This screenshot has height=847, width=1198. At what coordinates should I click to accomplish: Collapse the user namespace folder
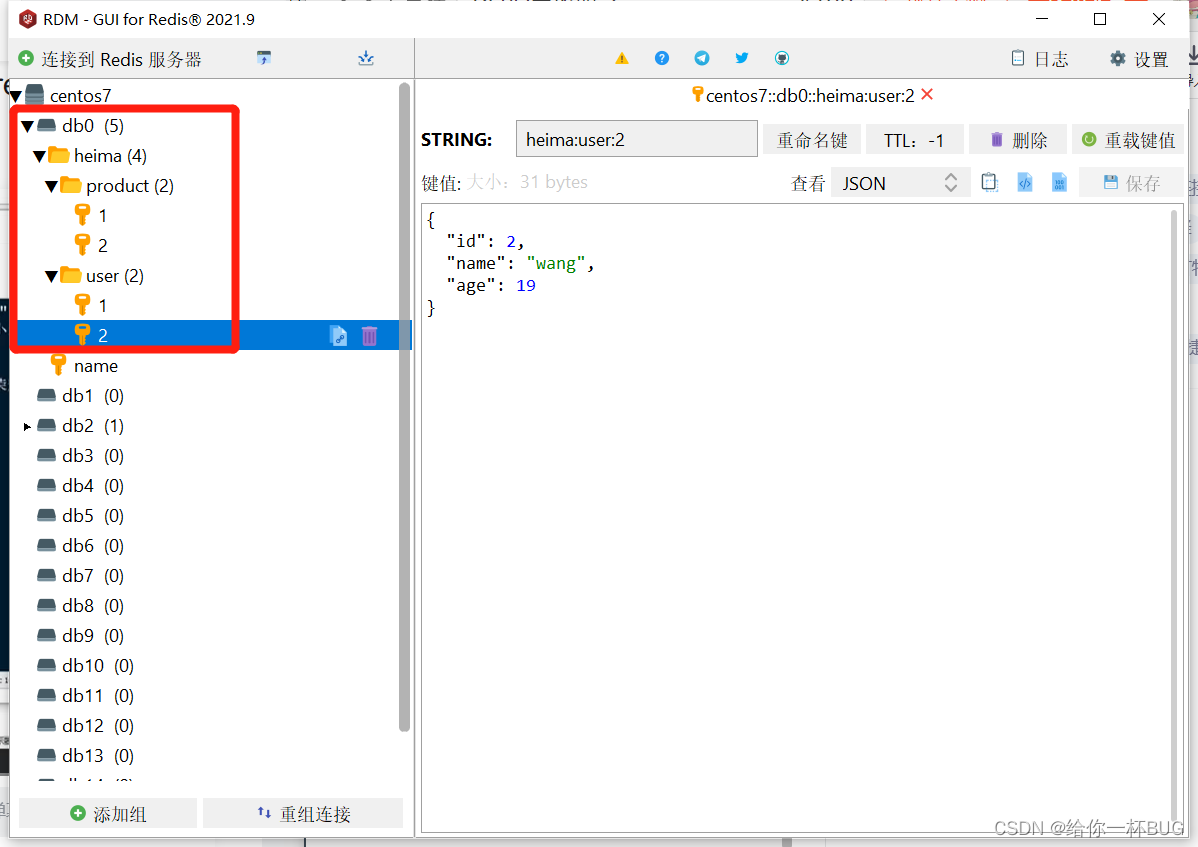point(52,276)
